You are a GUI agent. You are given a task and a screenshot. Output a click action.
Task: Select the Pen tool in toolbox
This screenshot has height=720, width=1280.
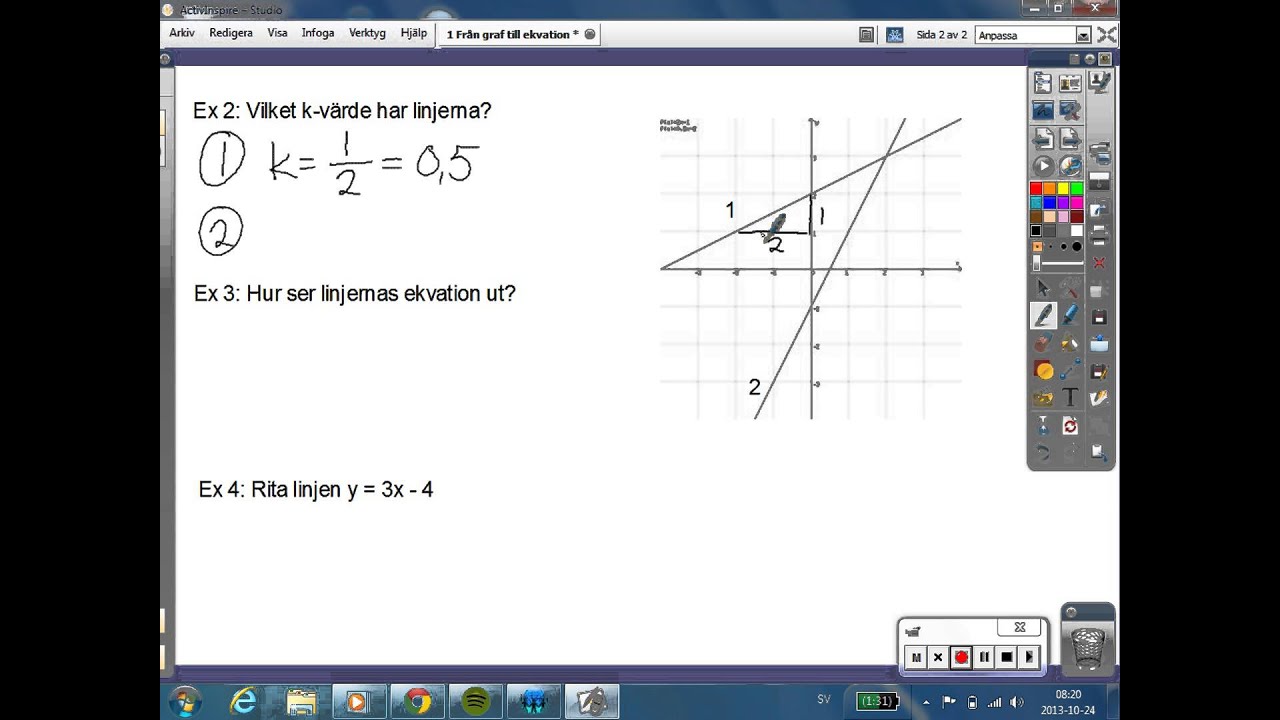pyautogui.click(x=1043, y=315)
